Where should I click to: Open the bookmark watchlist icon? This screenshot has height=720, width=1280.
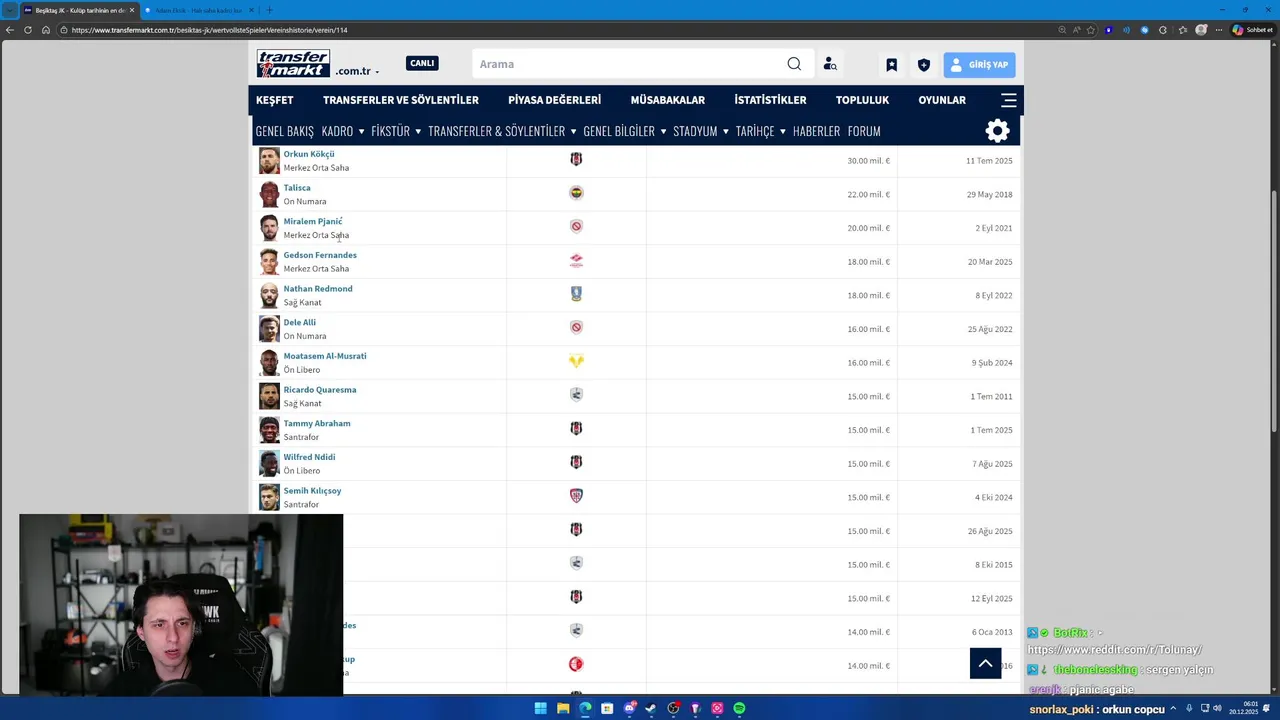[892, 65]
